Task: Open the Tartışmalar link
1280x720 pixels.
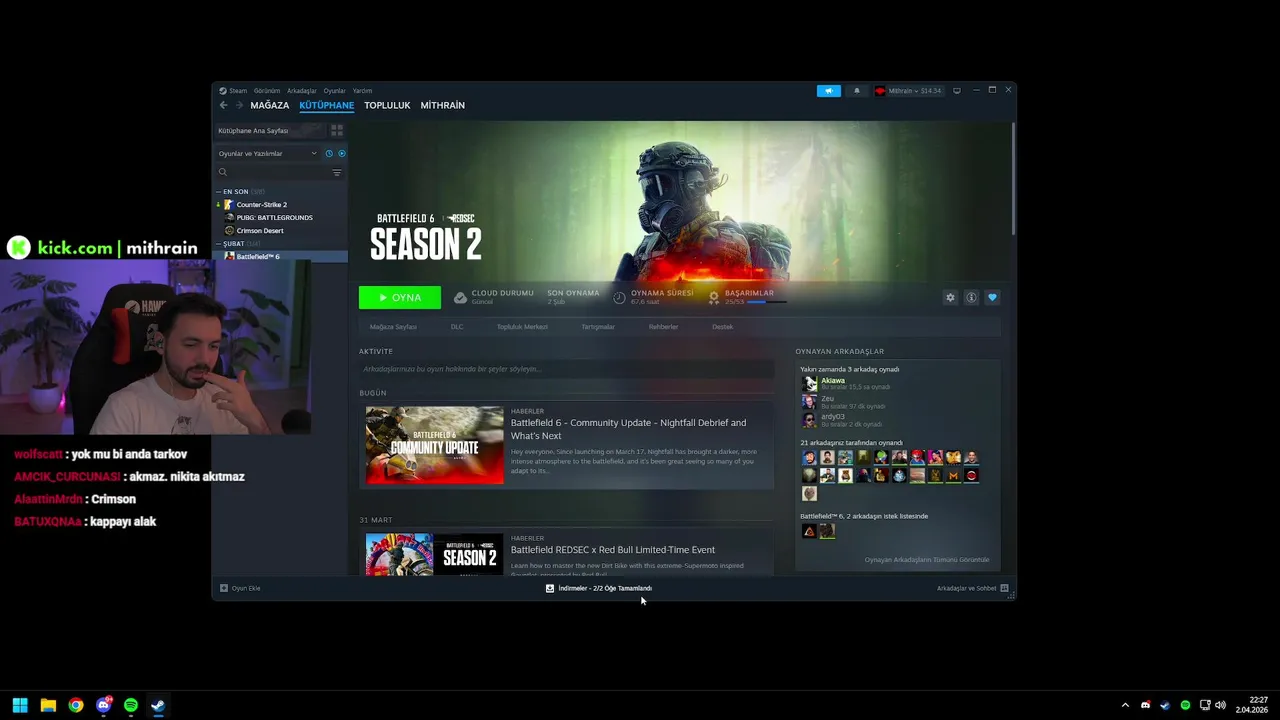Action: point(598,327)
